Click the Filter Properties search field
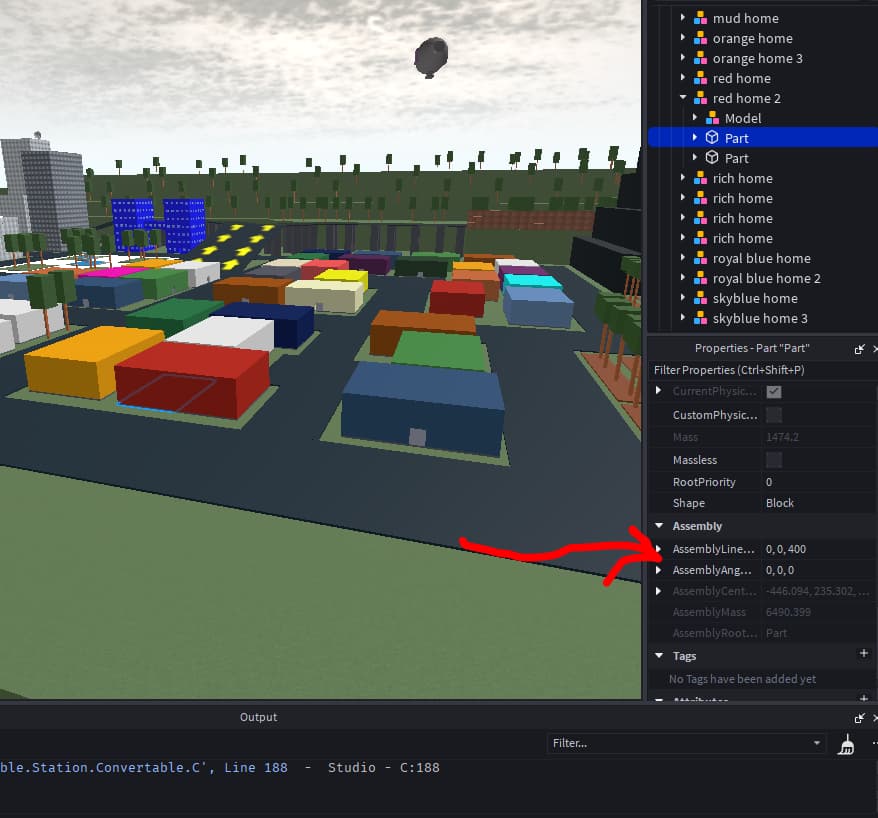Viewport: 878px width, 818px height. [x=763, y=370]
